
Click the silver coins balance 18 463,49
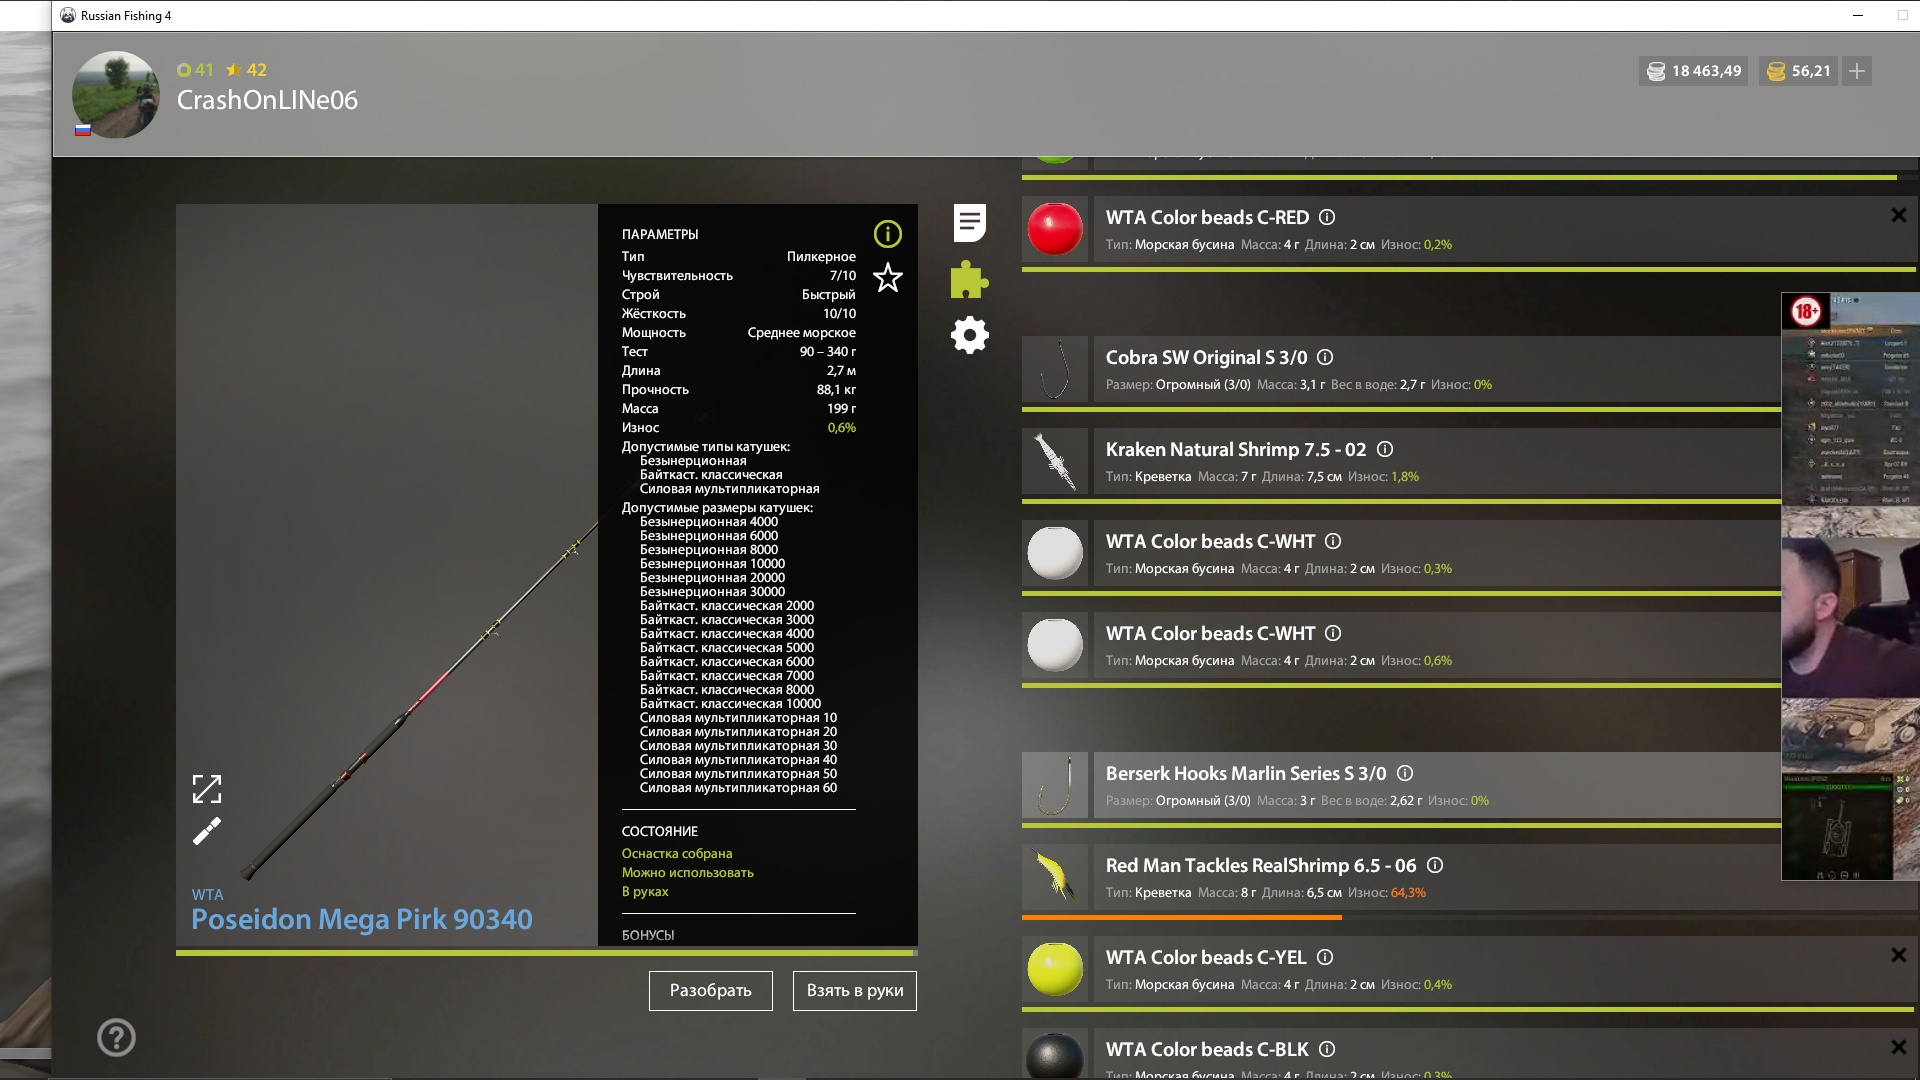point(1693,71)
